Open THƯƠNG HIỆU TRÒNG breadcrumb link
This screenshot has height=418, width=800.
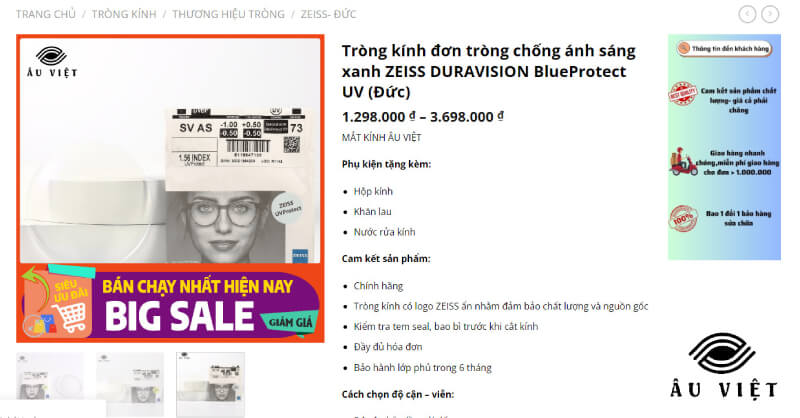229,14
